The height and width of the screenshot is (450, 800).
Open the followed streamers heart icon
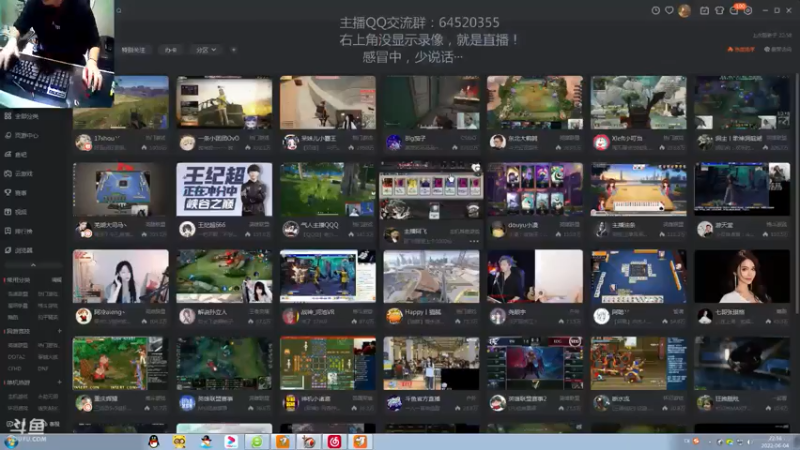(669, 10)
